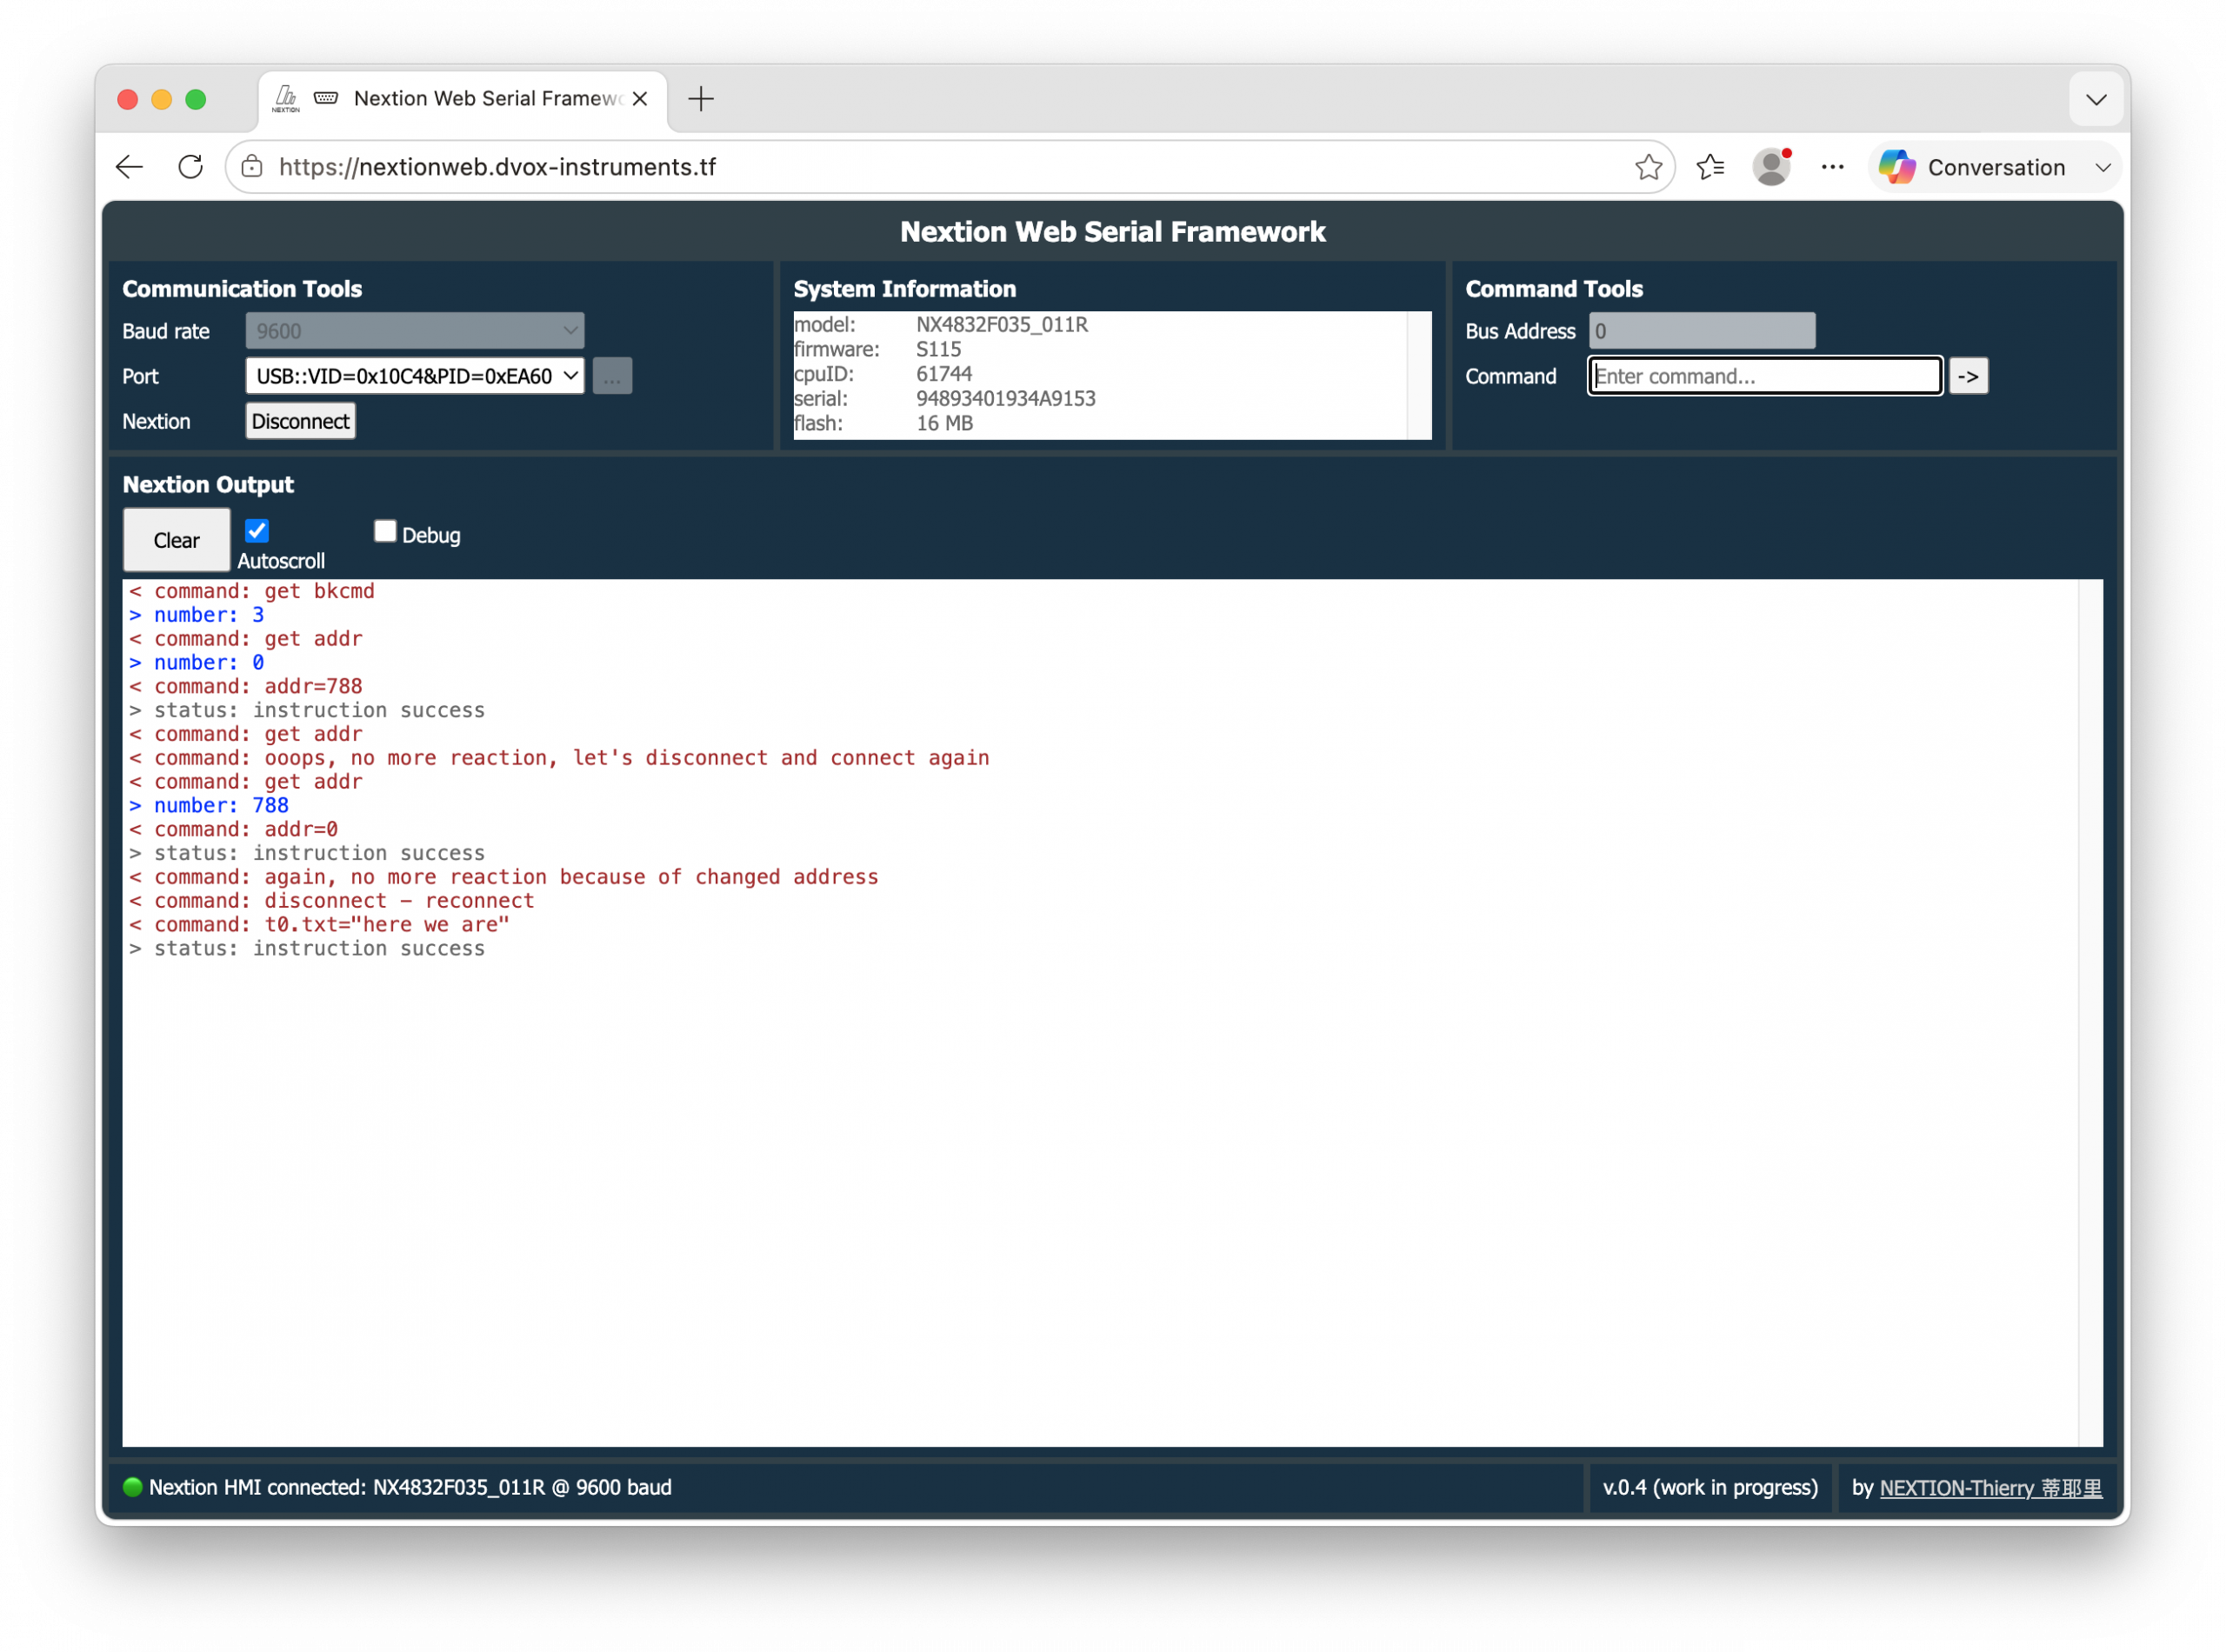Open the browser three-dots settings menu
2226x1652 pixels.
[1832, 167]
